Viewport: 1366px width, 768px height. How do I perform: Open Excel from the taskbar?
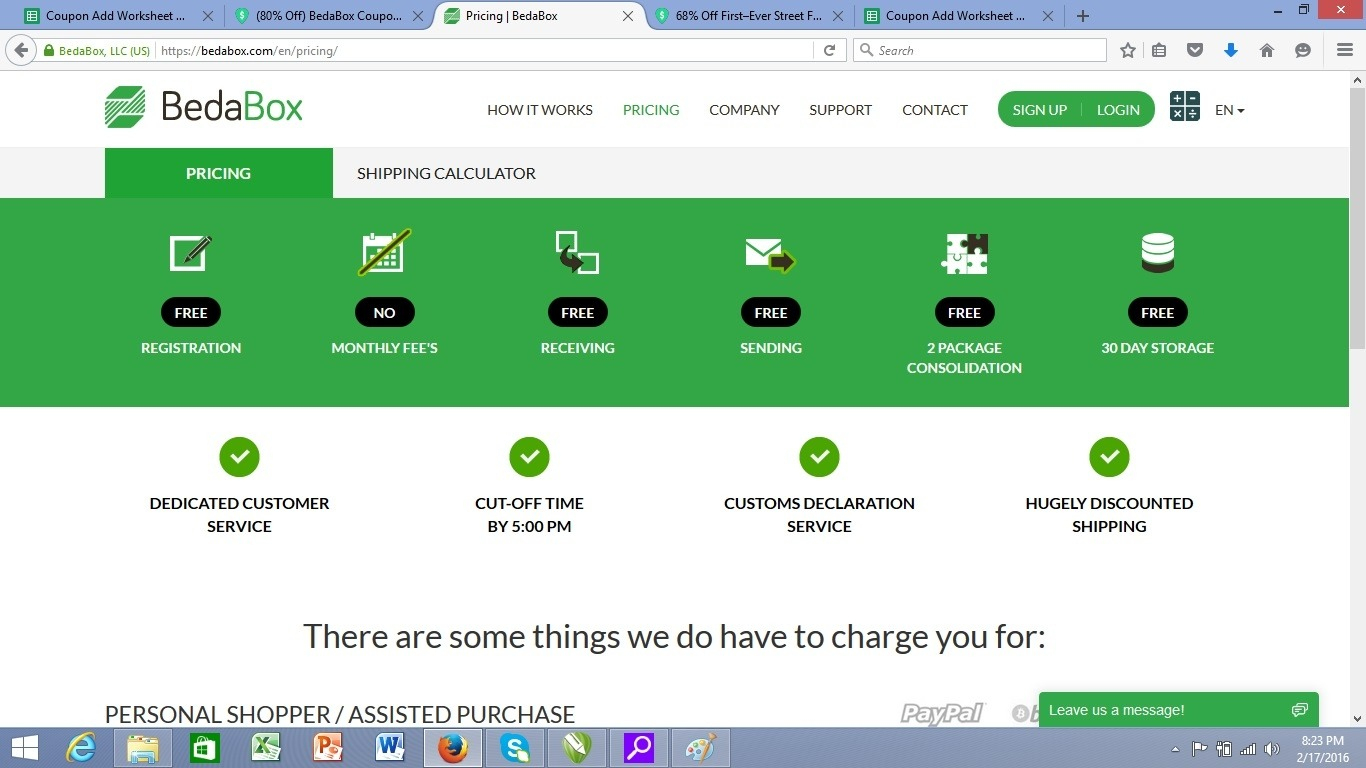(266, 748)
